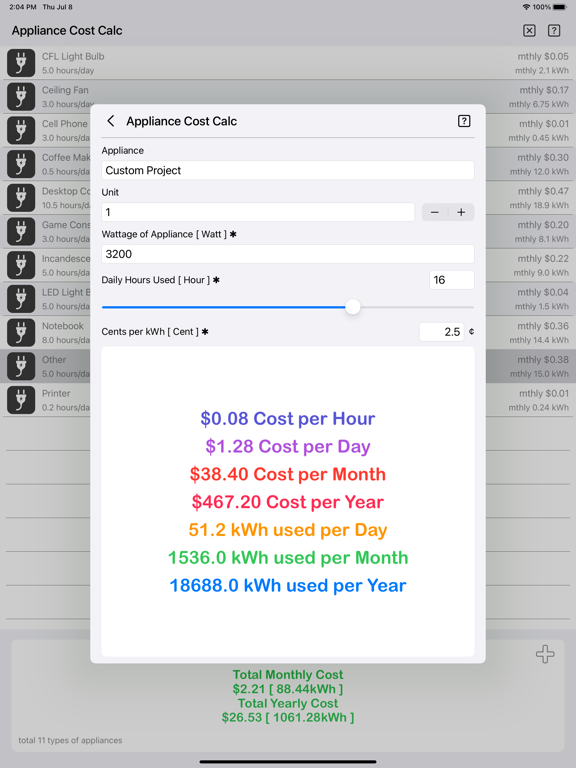This screenshot has height=768, width=576.
Task: Tap 51.2 kWh used per Day
Action: [x=288, y=530]
